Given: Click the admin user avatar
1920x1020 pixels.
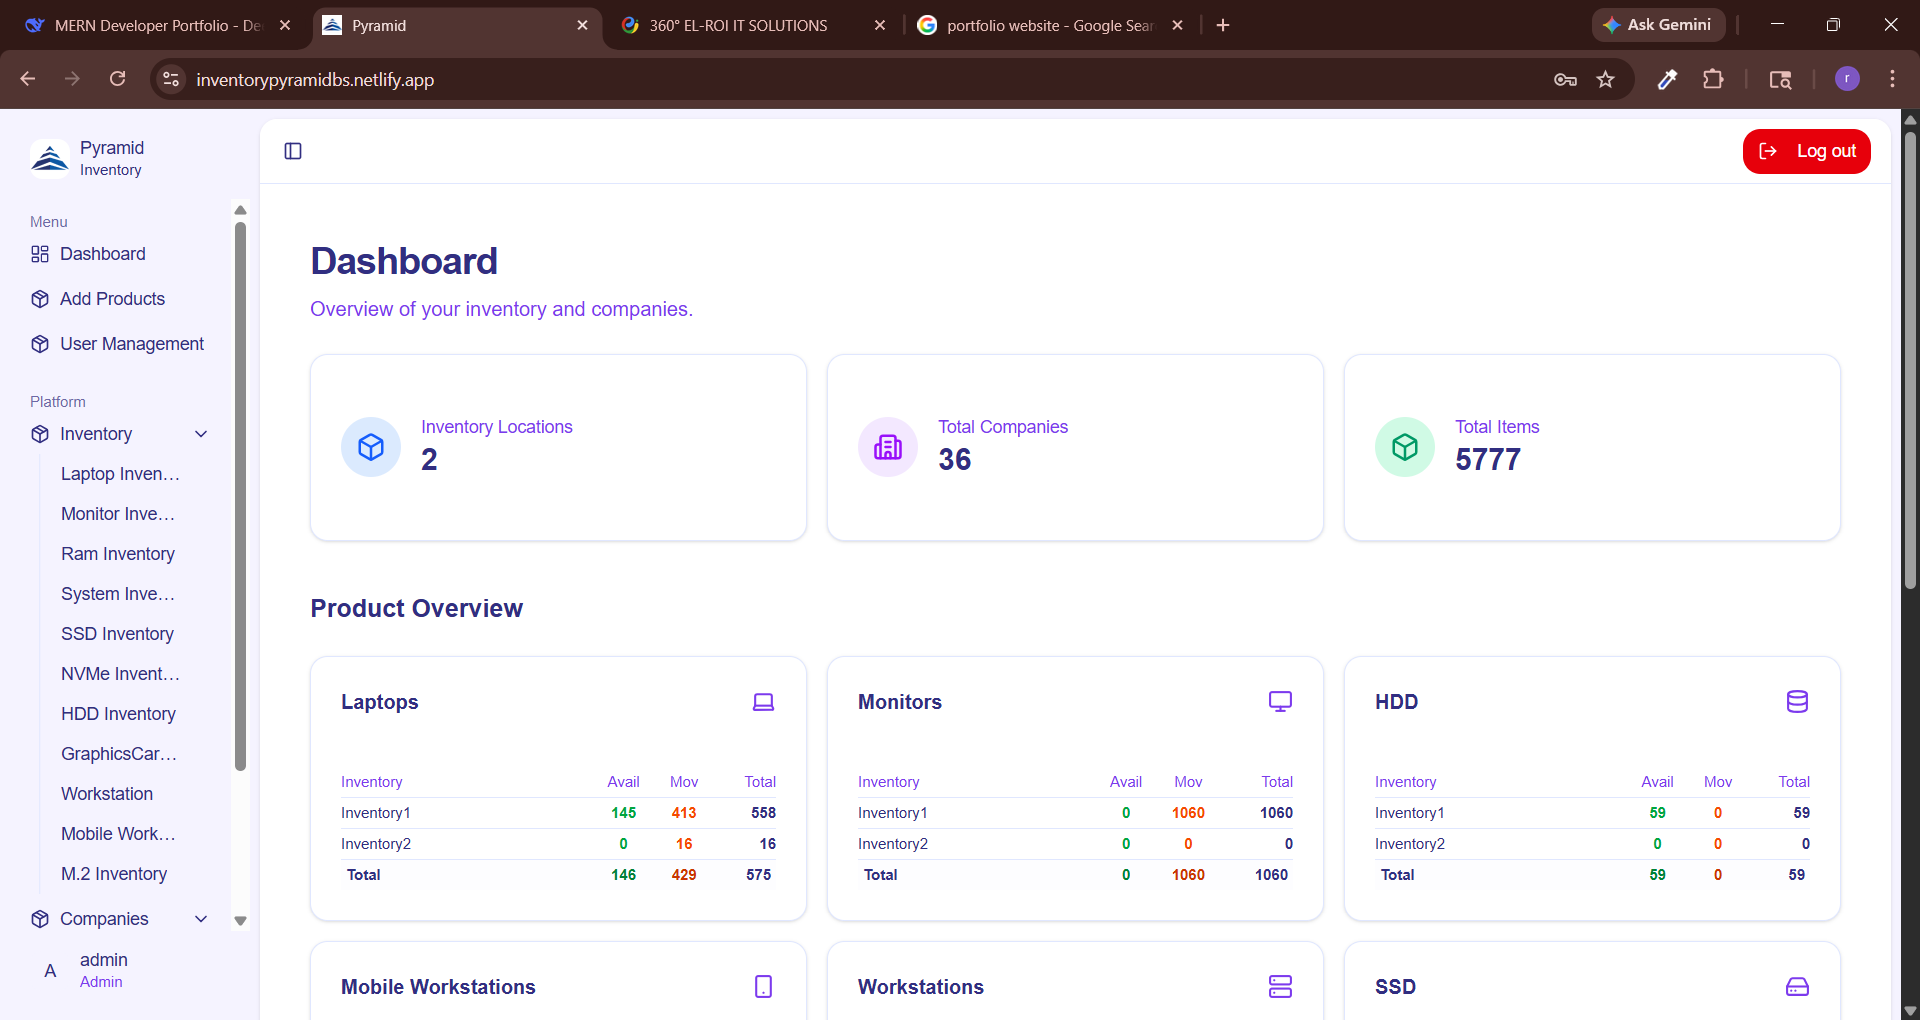Looking at the screenshot, I should point(50,971).
